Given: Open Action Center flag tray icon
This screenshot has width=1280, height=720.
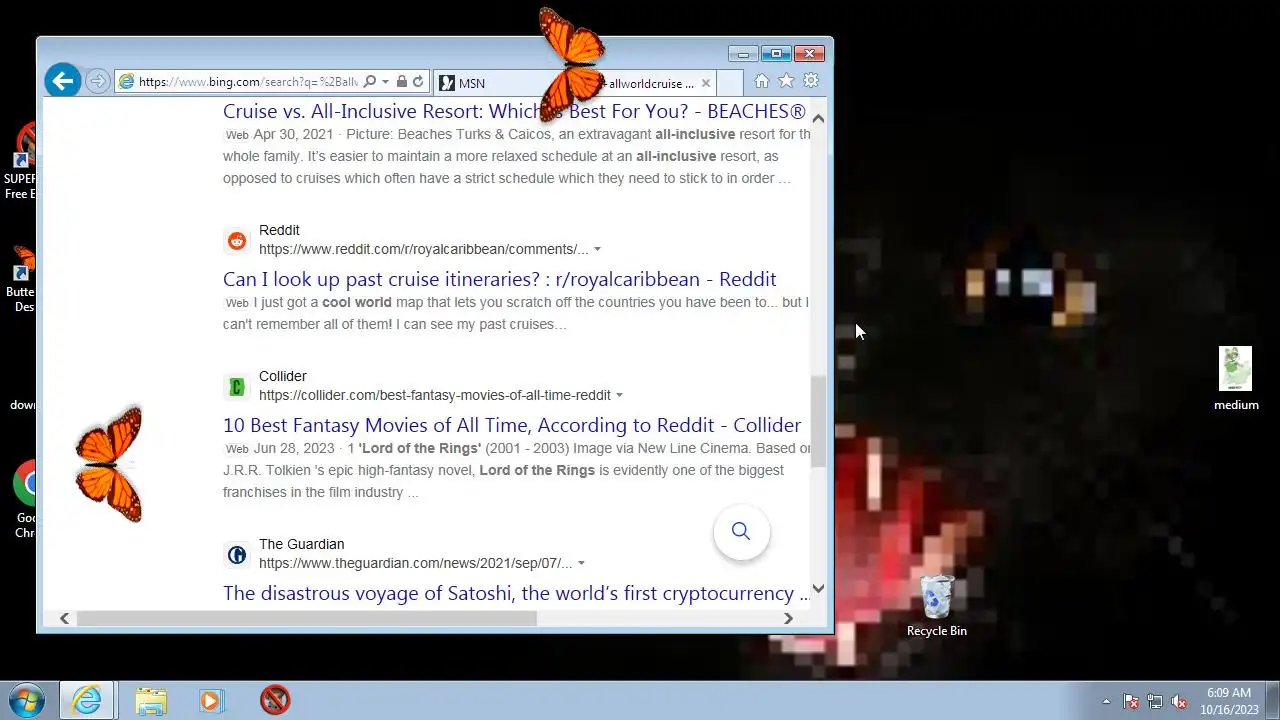Looking at the screenshot, I should [1131, 701].
